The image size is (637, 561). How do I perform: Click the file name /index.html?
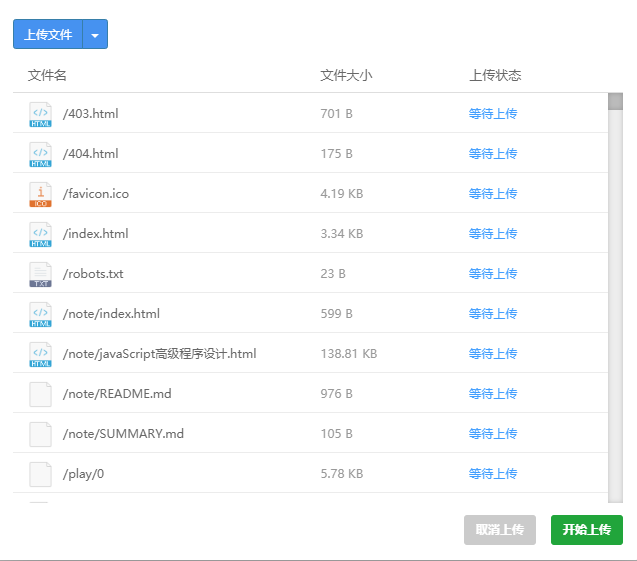[95, 234]
